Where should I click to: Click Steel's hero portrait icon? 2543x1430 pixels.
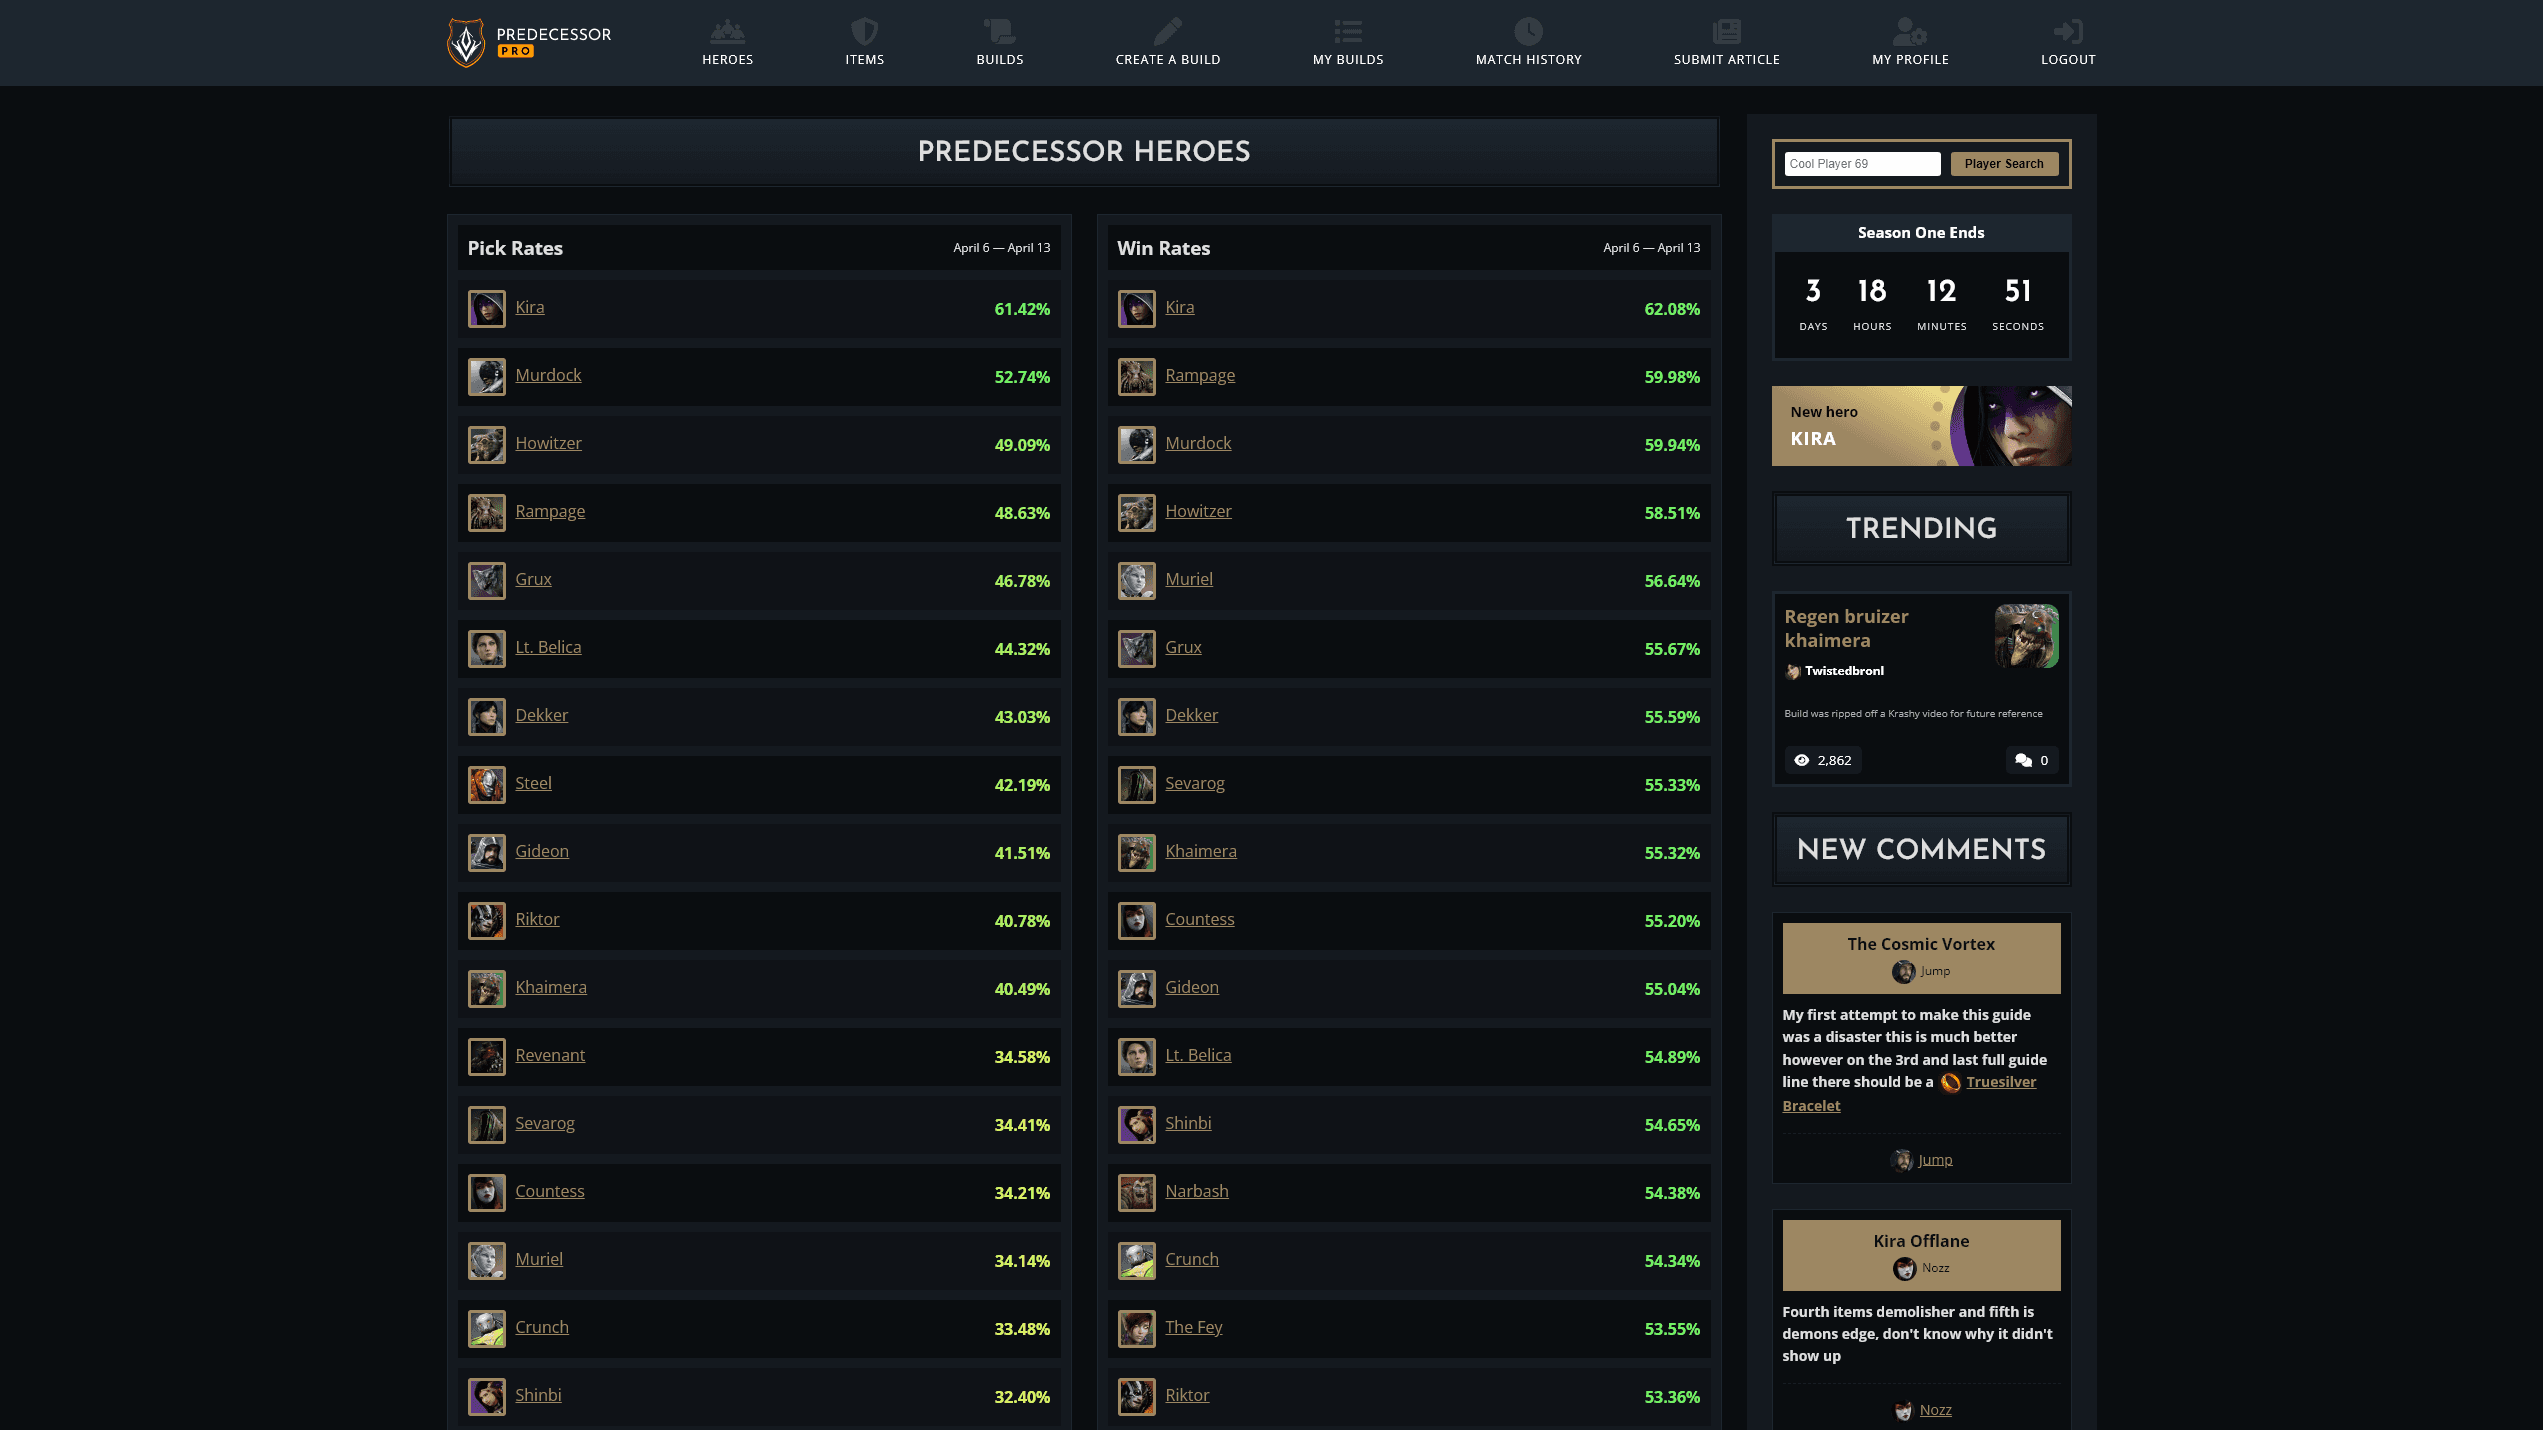click(487, 785)
